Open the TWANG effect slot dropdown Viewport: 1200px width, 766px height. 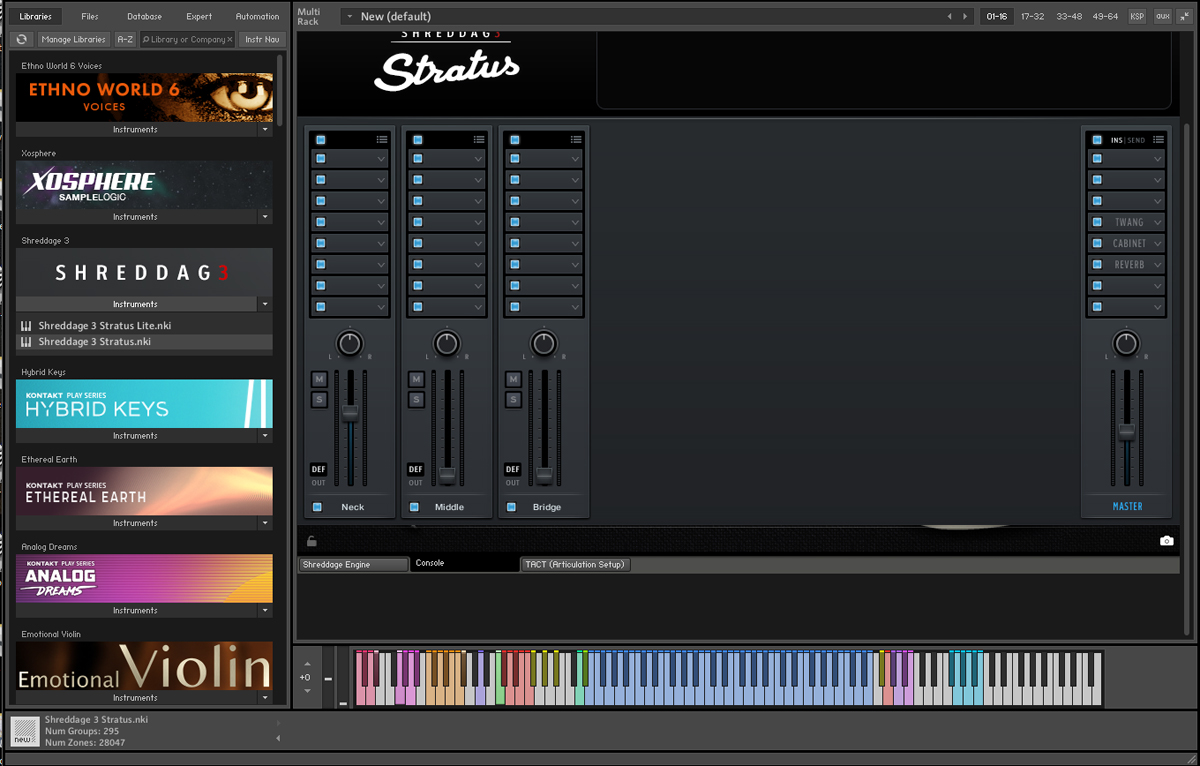pyautogui.click(x=1158, y=222)
